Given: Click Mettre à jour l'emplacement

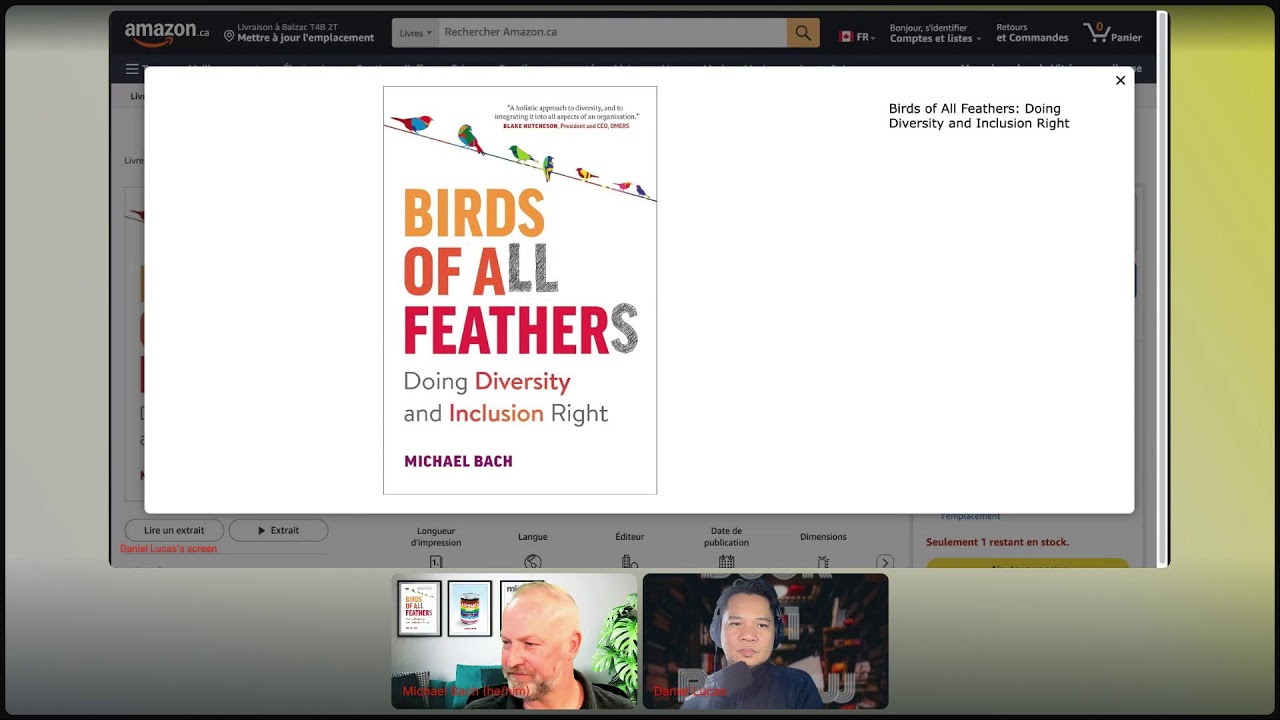Looking at the screenshot, I should coord(306,38).
